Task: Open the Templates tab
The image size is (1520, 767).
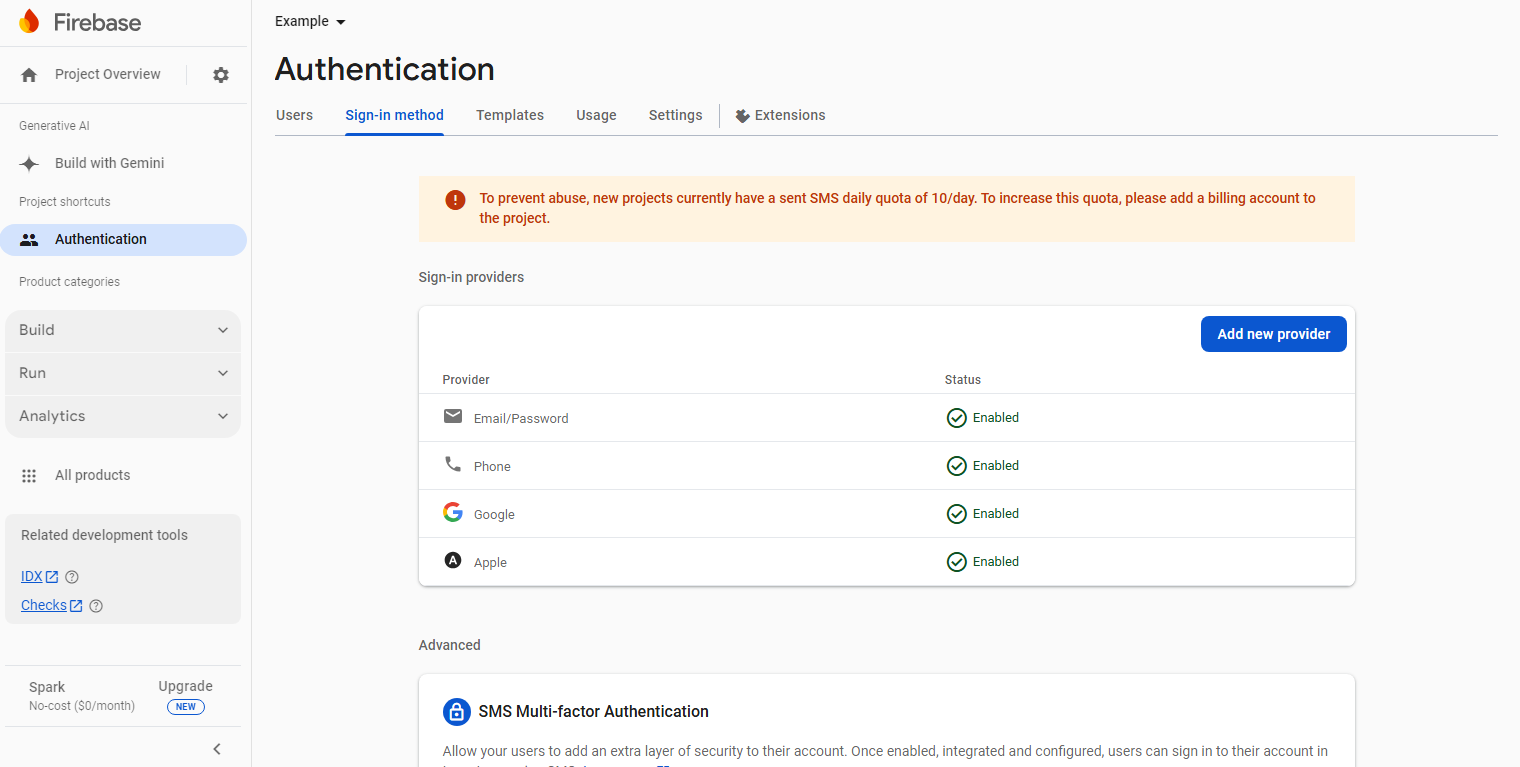Action: pyautogui.click(x=510, y=115)
